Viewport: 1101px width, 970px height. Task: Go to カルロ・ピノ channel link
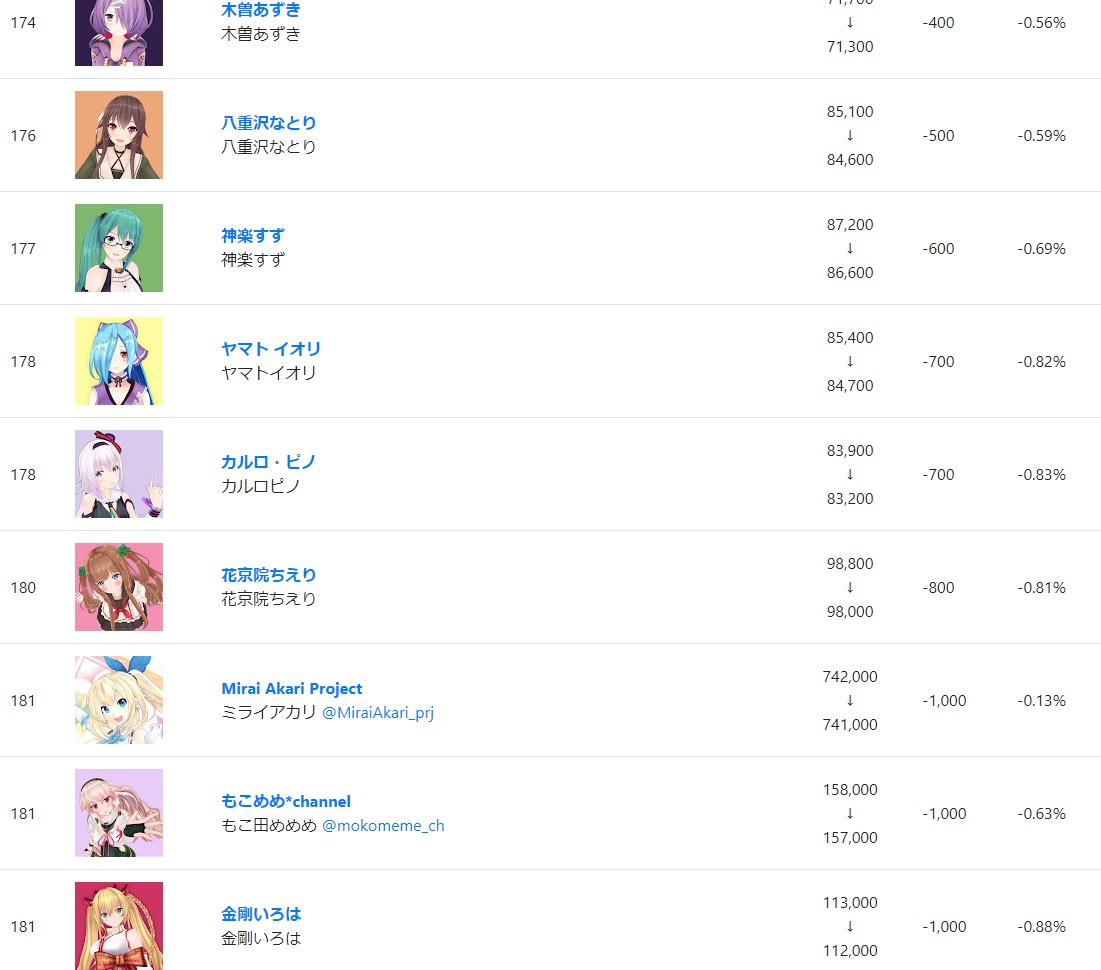coord(268,462)
